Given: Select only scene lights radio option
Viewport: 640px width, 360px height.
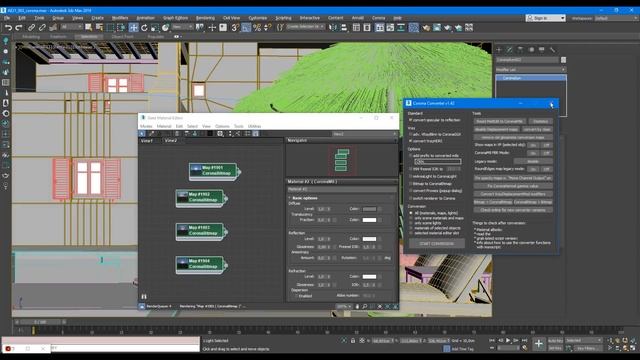Looking at the screenshot, I should tap(411, 223).
